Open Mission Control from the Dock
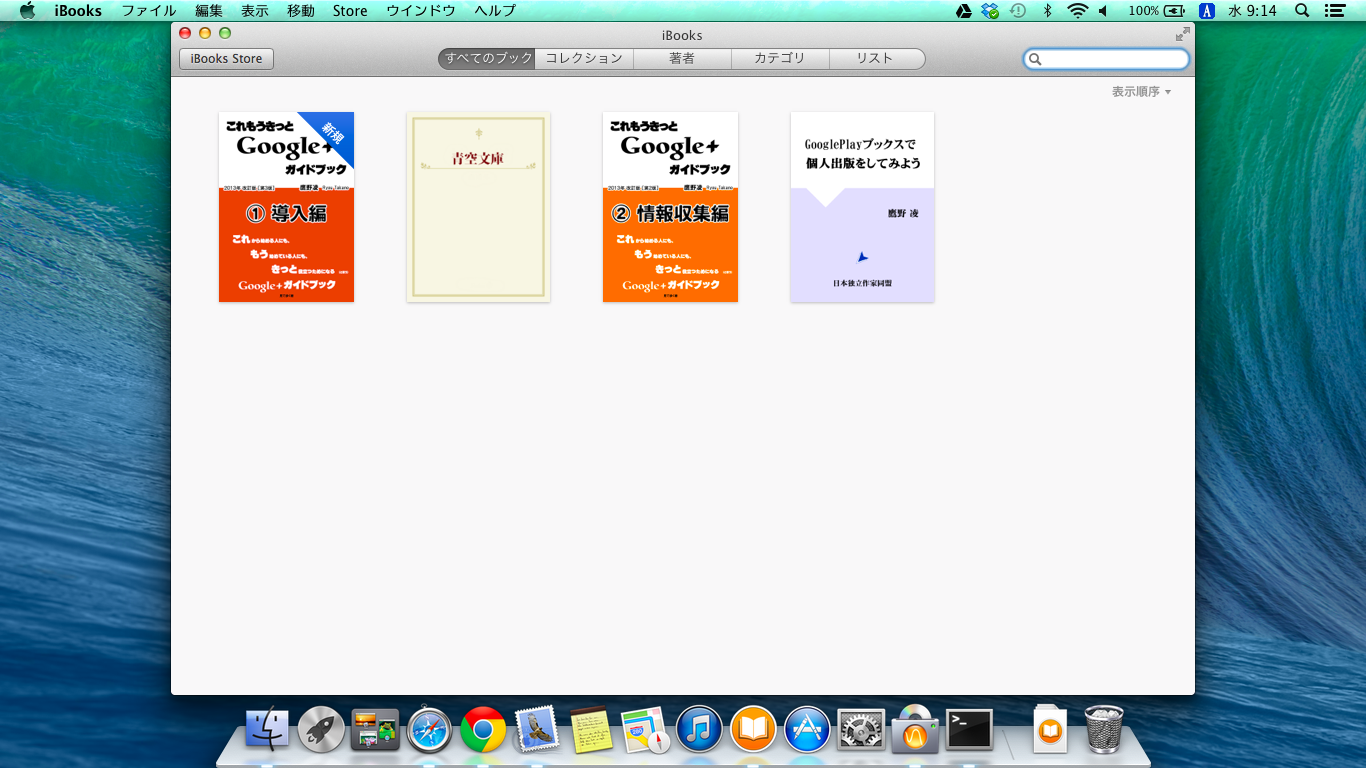The height and width of the screenshot is (768, 1366). coord(375,730)
